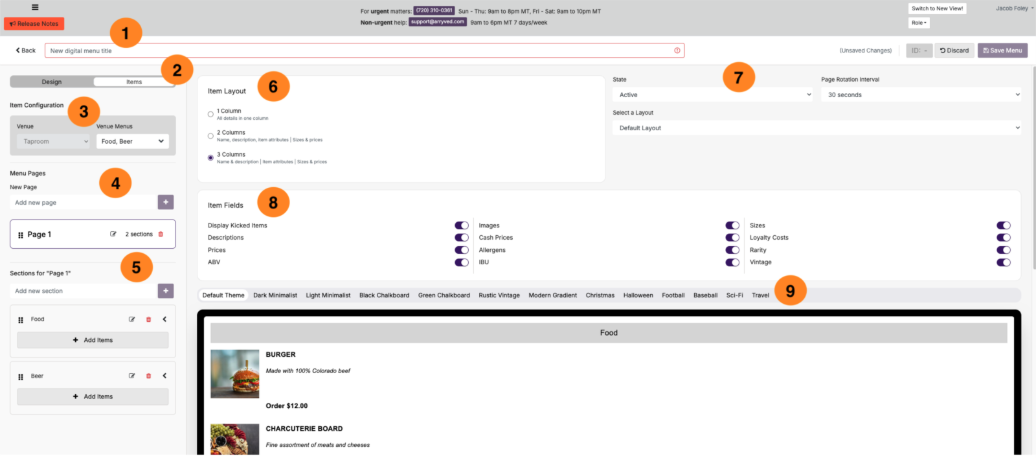Open Page Rotation Interval dropdown
Screen dimensions: 1036x459
point(920,95)
